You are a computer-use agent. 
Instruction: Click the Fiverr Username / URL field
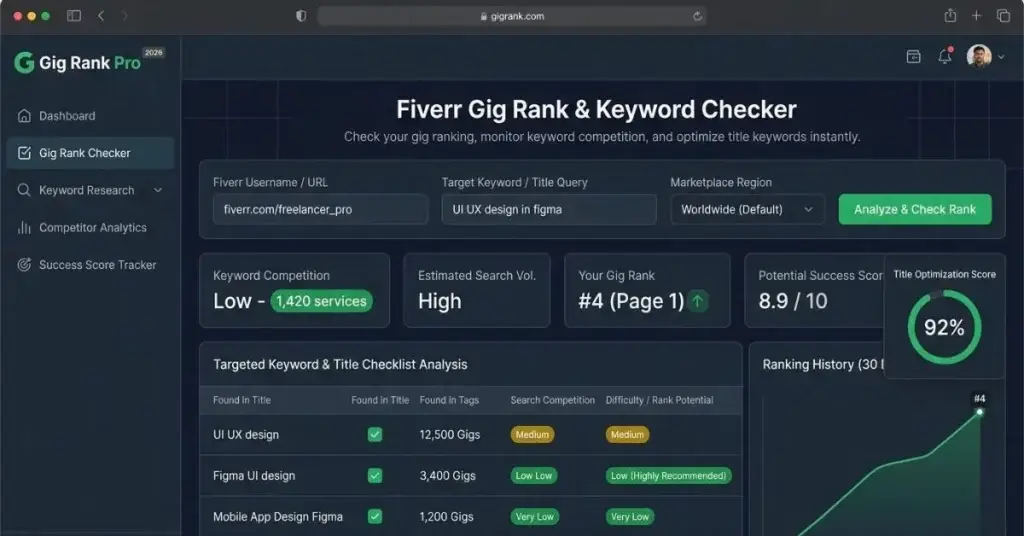[320, 210]
